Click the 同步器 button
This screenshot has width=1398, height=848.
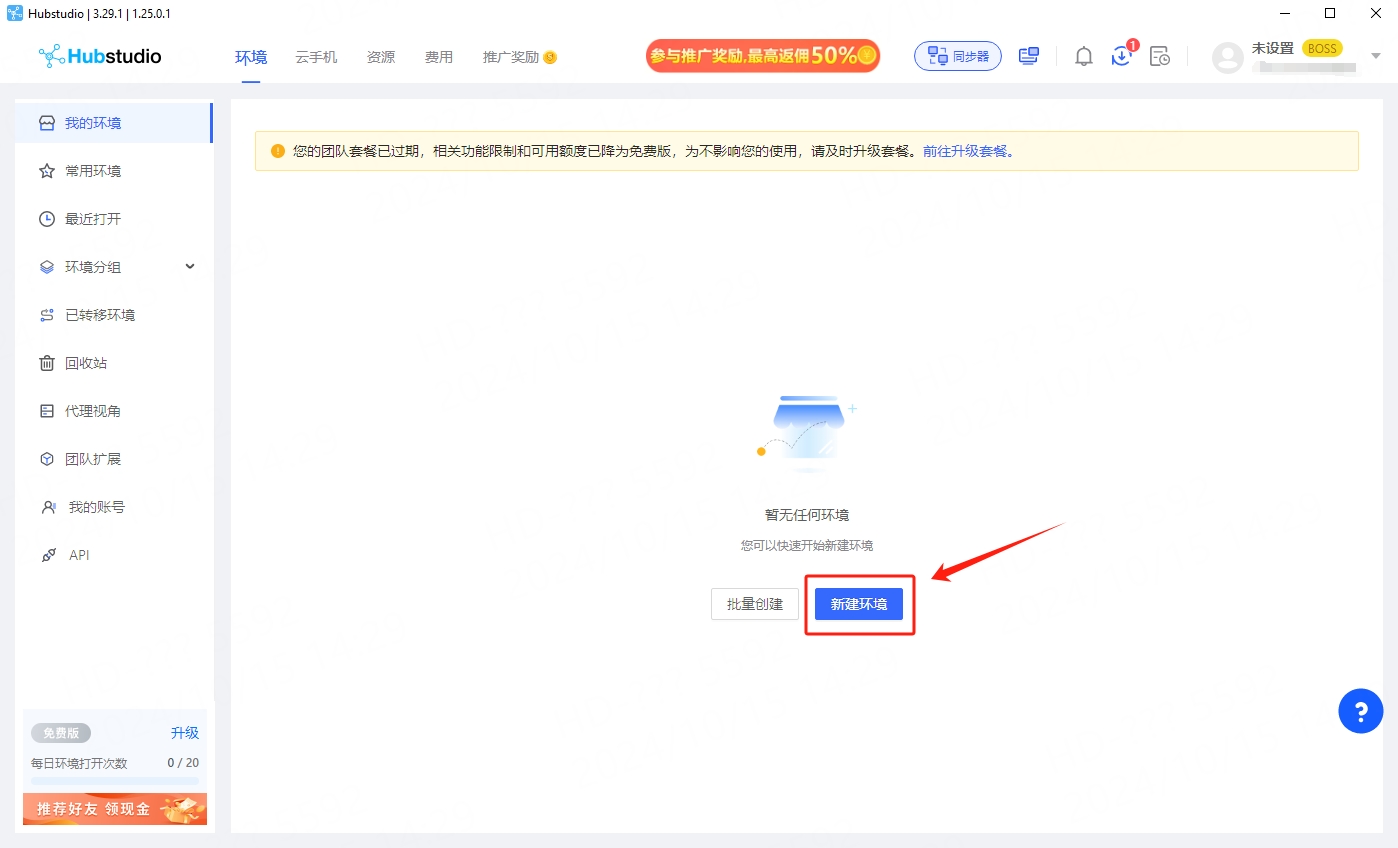tap(958, 57)
